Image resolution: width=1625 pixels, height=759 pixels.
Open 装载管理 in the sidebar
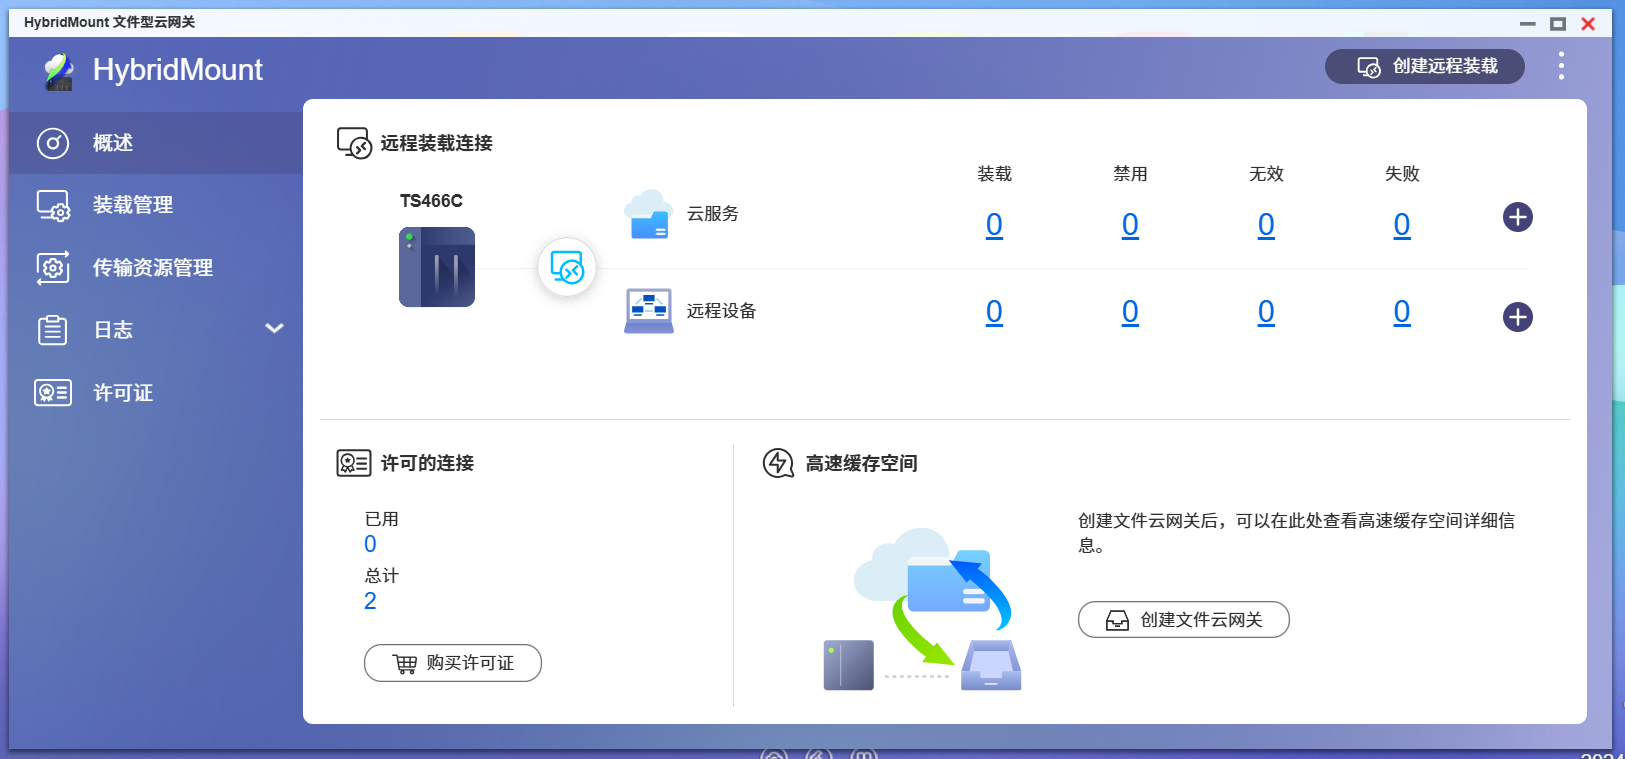(155, 205)
